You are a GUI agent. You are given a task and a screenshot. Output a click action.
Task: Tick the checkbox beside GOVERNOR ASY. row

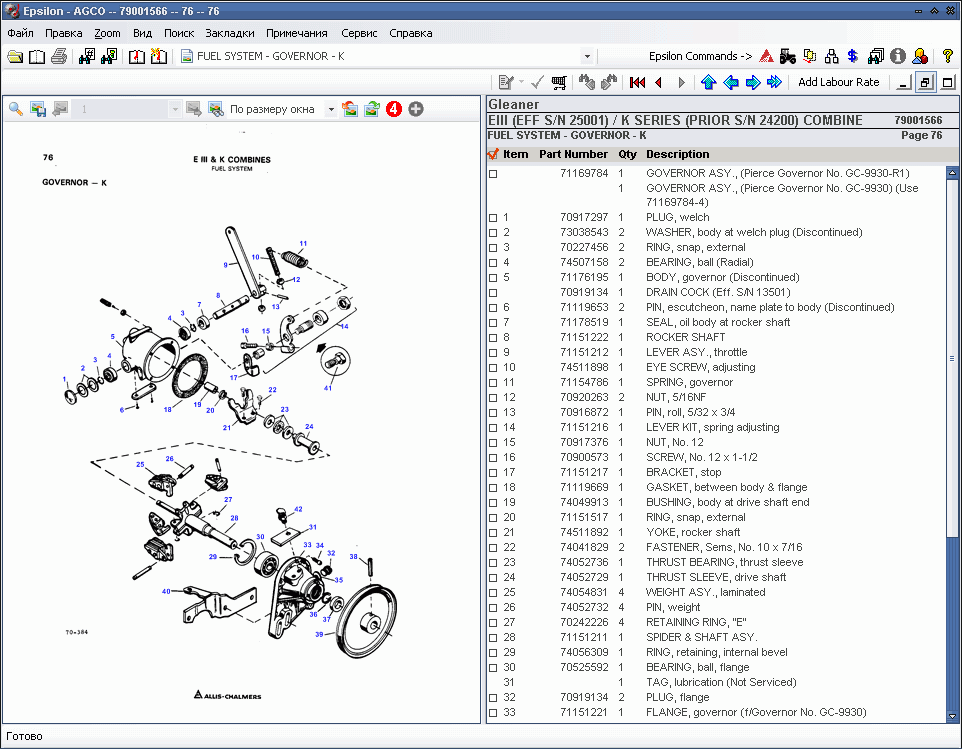tap(490, 172)
